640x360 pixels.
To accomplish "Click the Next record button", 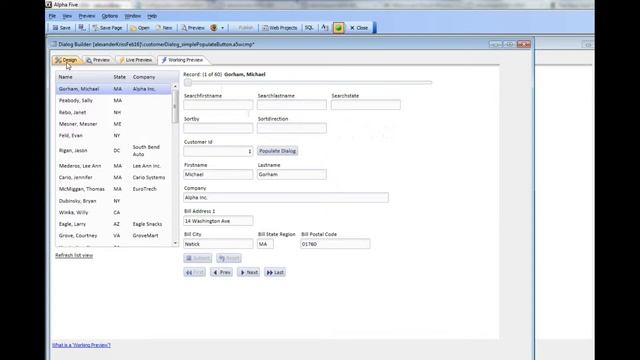I will 249,272.
